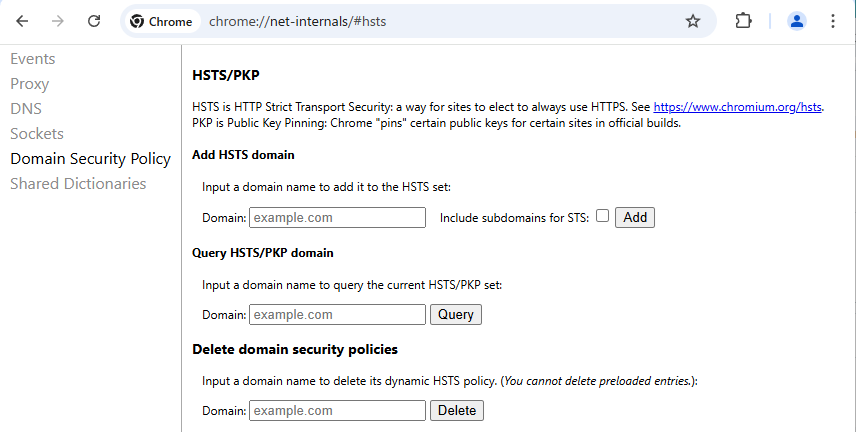
Task: Select DNS in the sidebar
Action: pyautogui.click(x=26, y=109)
